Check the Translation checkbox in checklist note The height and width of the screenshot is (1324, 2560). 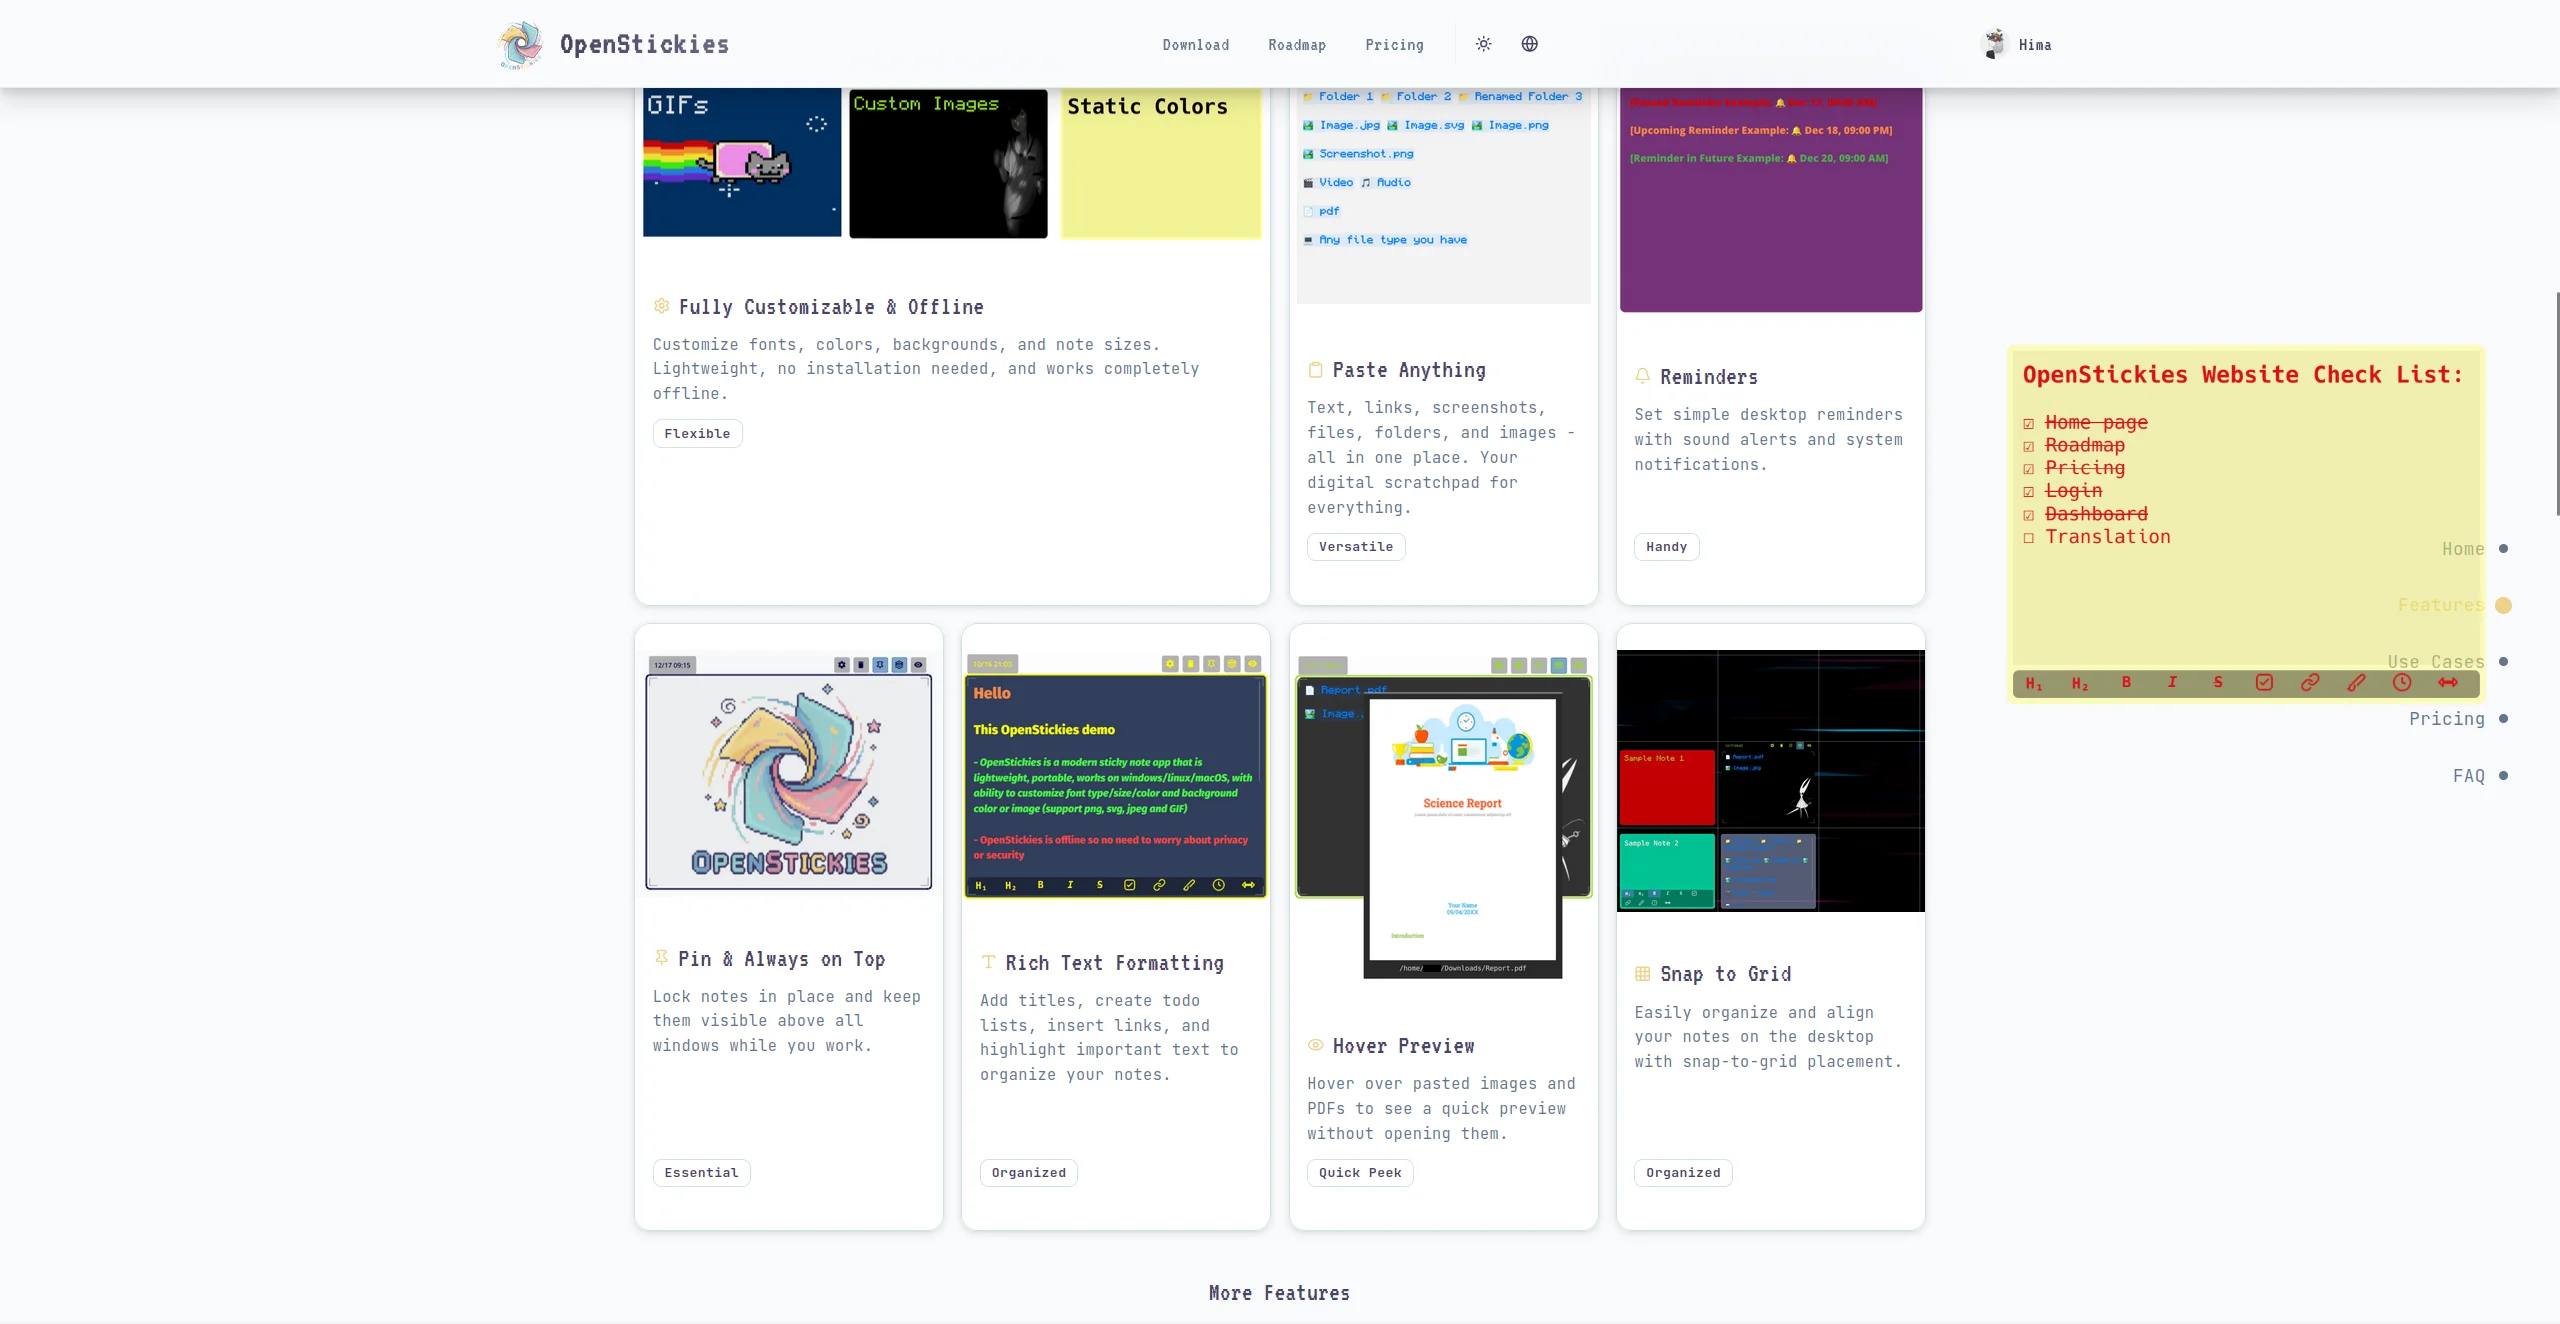[x=2029, y=538]
